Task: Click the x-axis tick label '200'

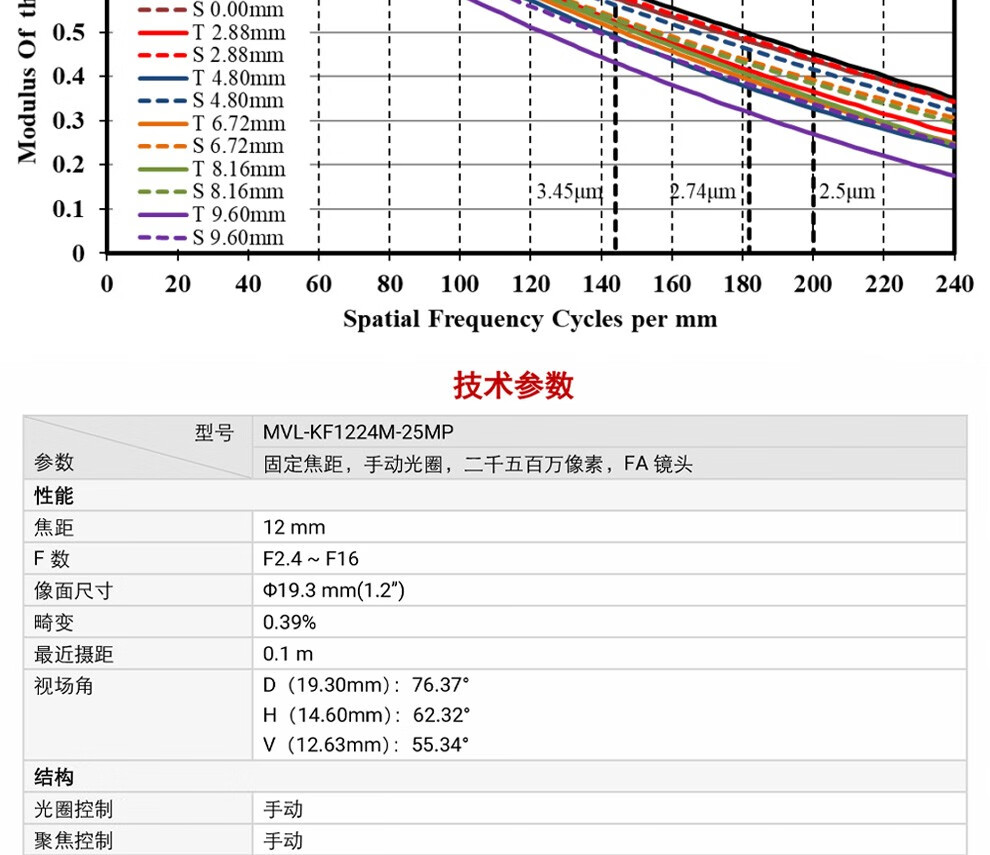Action: [x=813, y=284]
